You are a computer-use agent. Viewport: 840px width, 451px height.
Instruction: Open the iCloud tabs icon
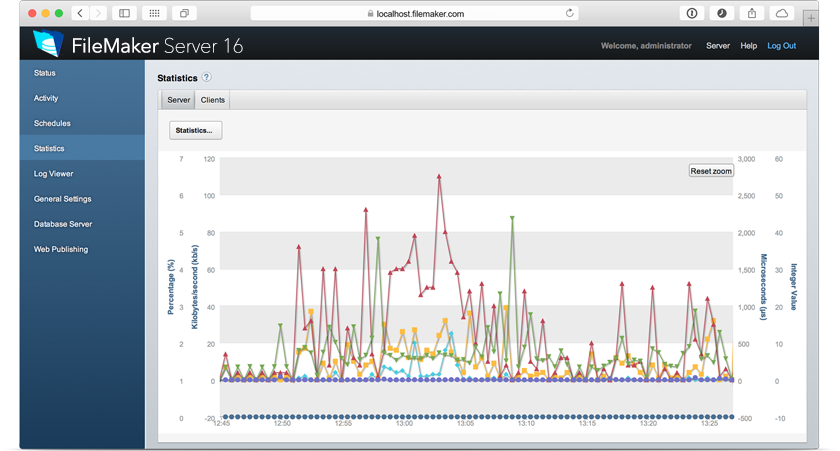pyautogui.click(x=782, y=13)
